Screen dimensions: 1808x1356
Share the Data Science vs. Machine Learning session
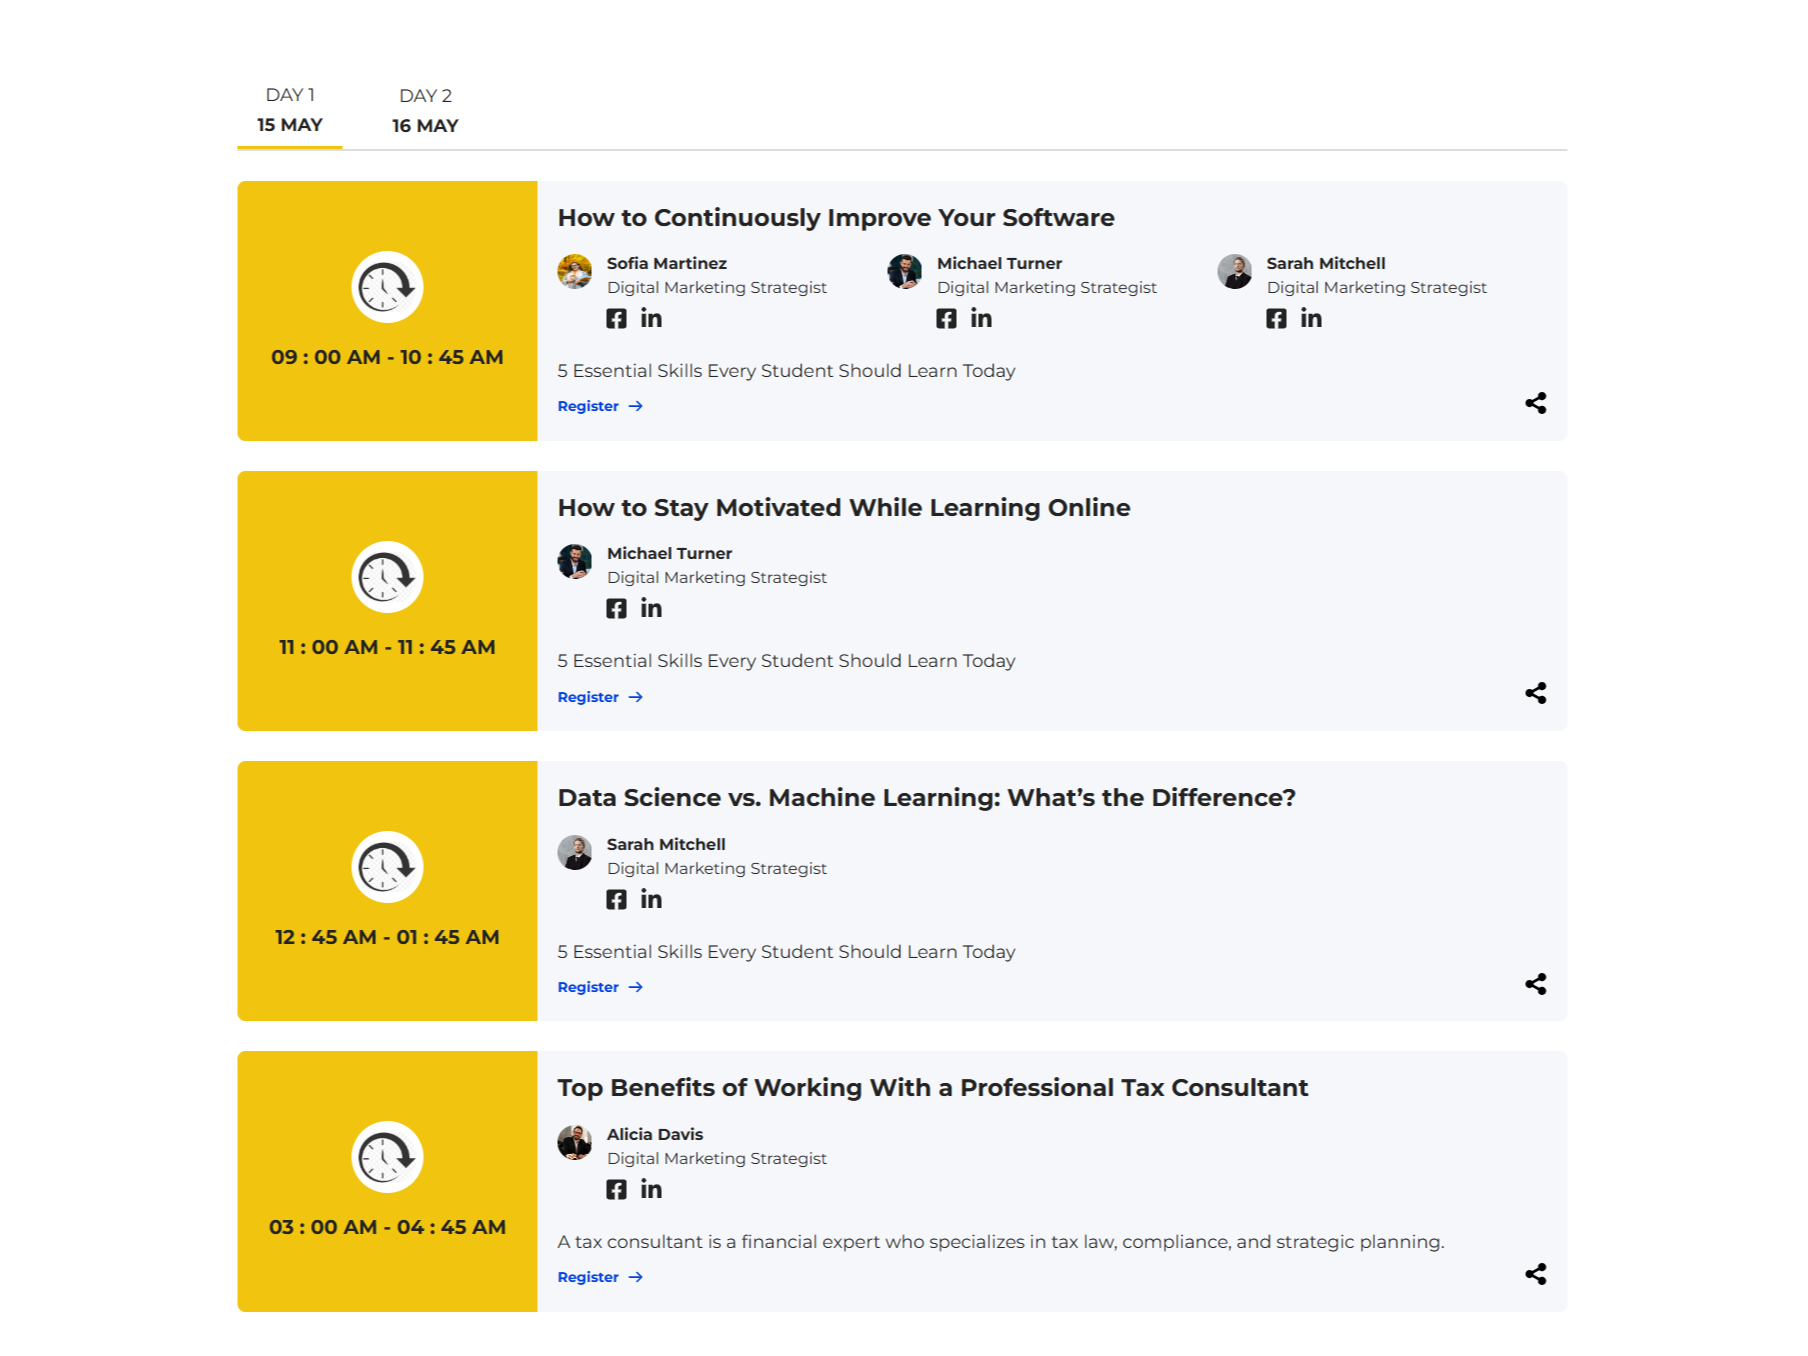point(1536,984)
